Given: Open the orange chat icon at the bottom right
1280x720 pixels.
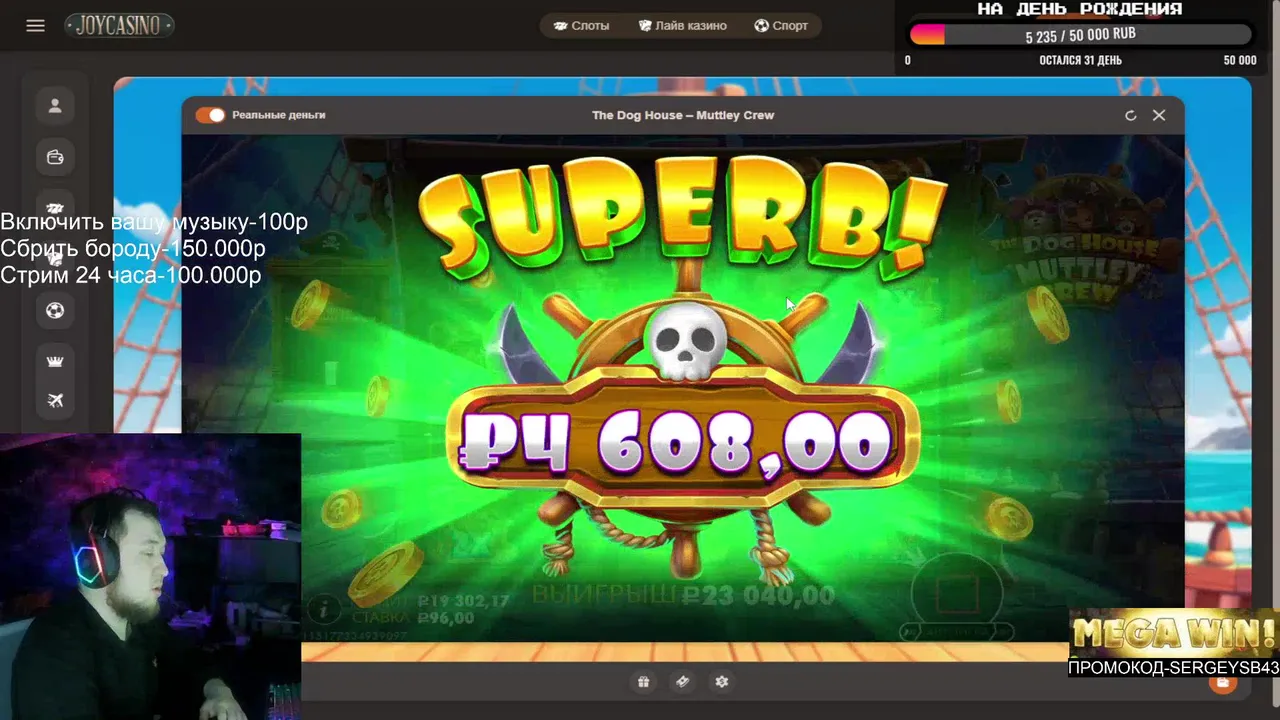Looking at the screenshot, I should tap(1222, 683).
